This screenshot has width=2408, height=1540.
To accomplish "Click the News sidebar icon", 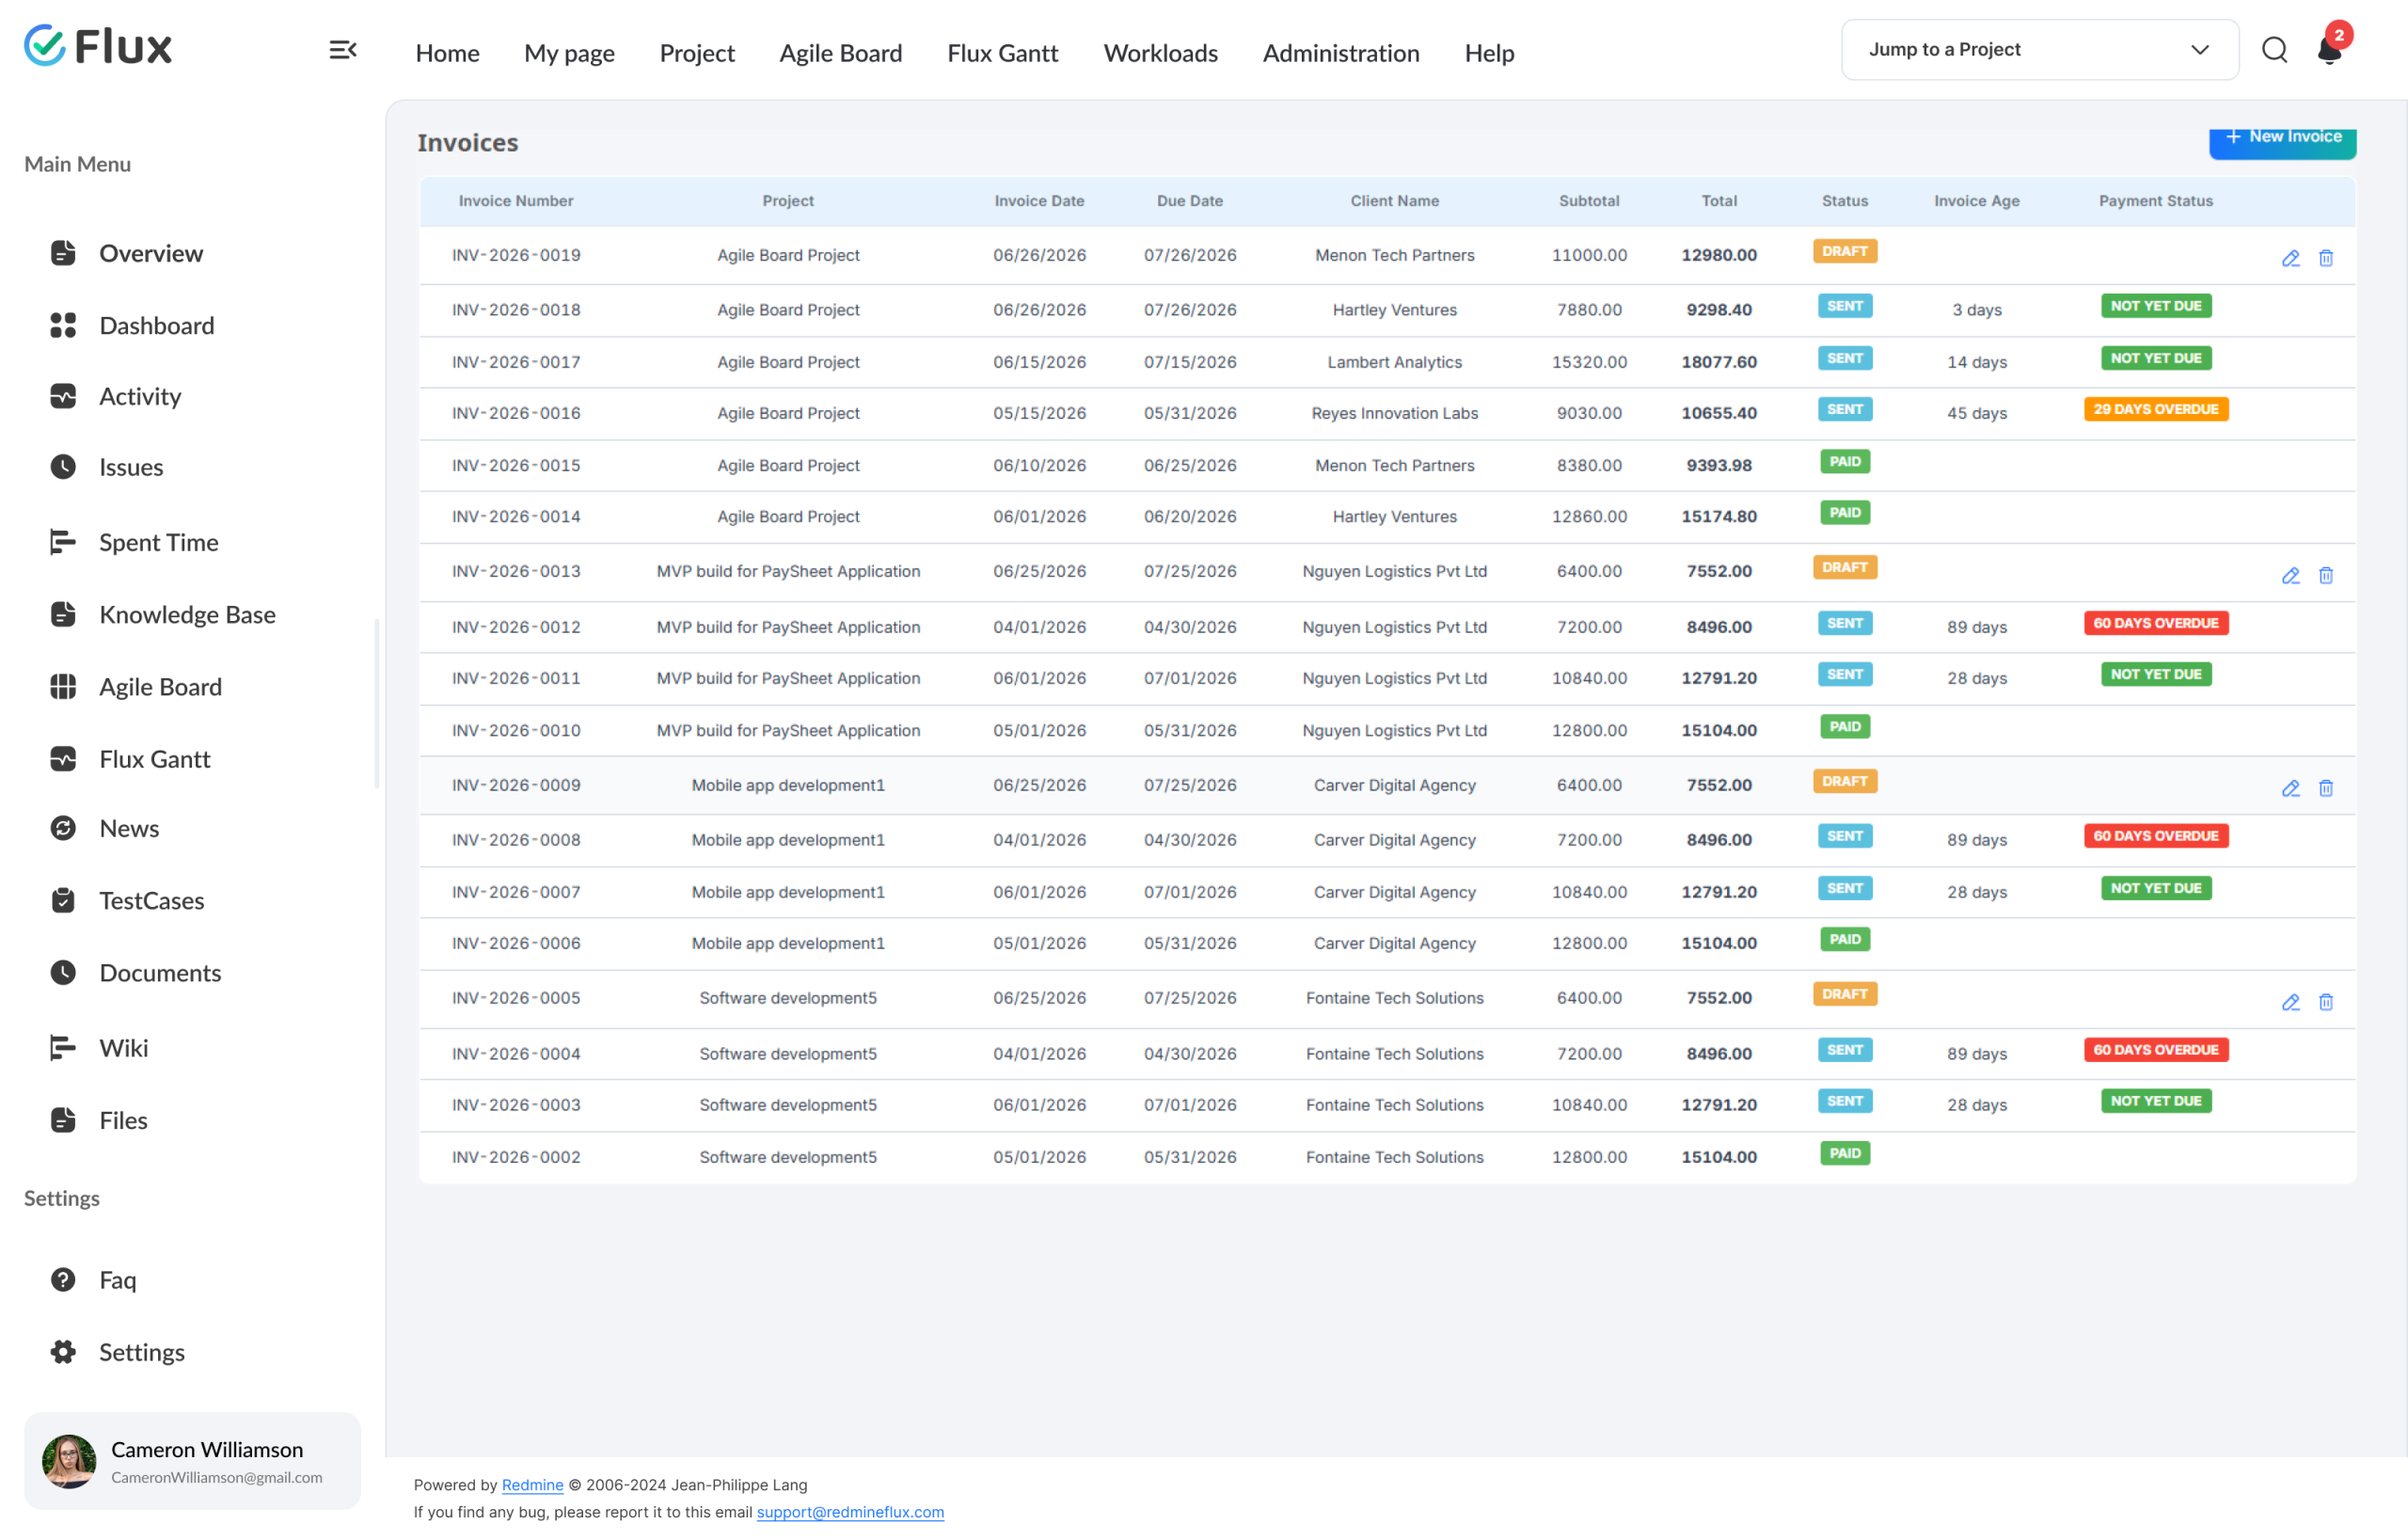I will [63, 828].
